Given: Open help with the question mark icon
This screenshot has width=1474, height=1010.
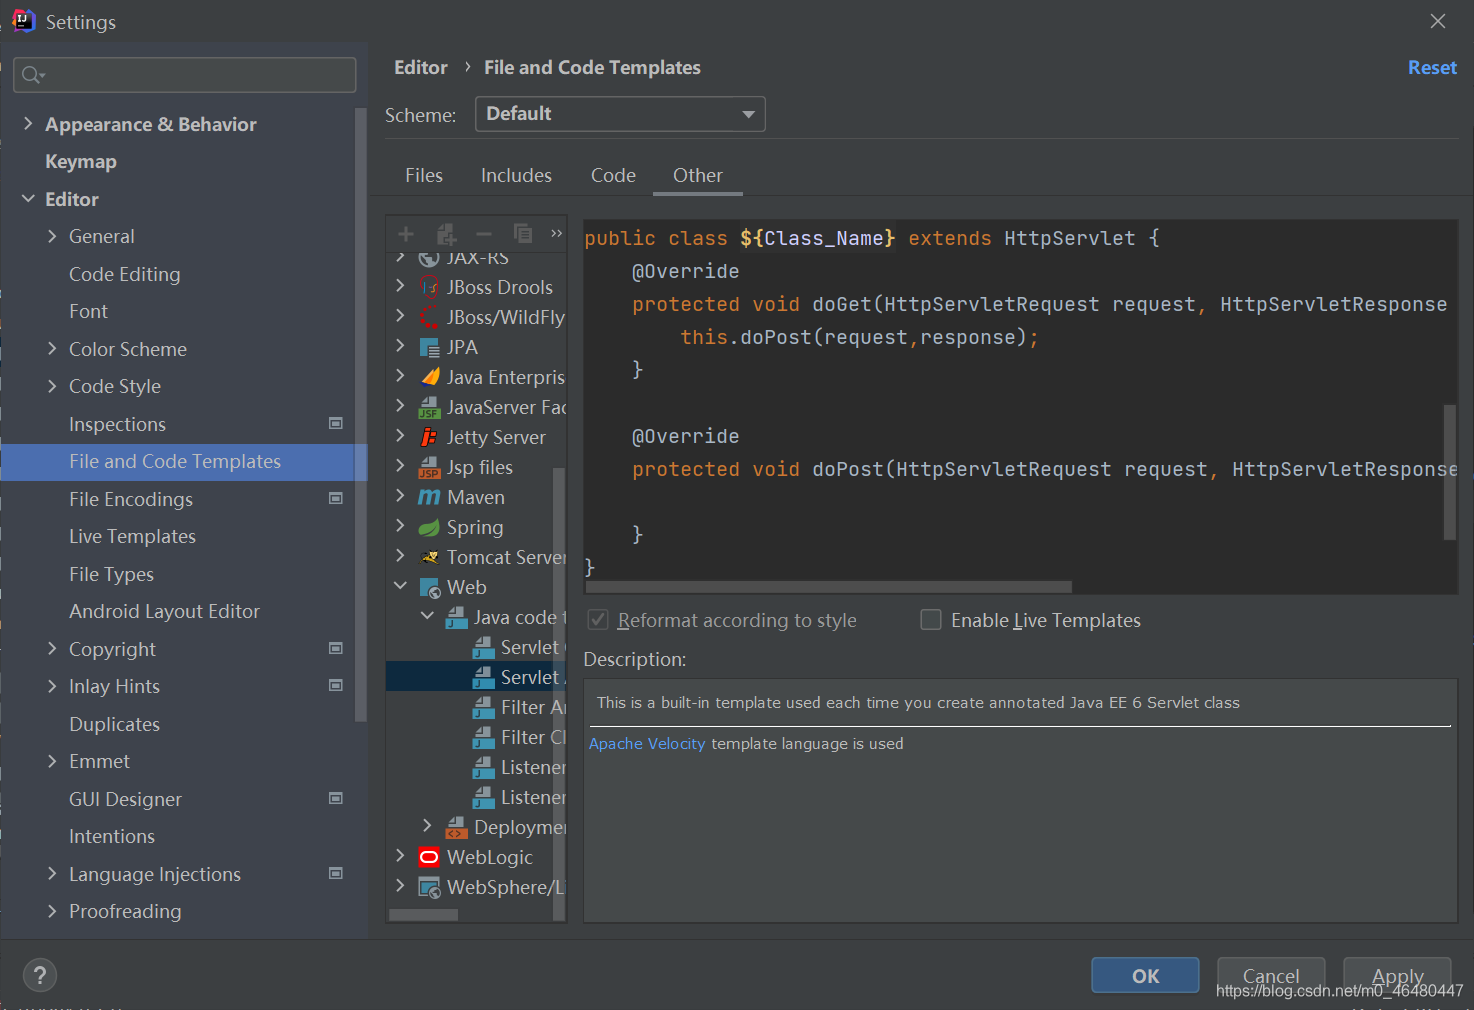Looking at the screenshot, I should coord(40,975).
